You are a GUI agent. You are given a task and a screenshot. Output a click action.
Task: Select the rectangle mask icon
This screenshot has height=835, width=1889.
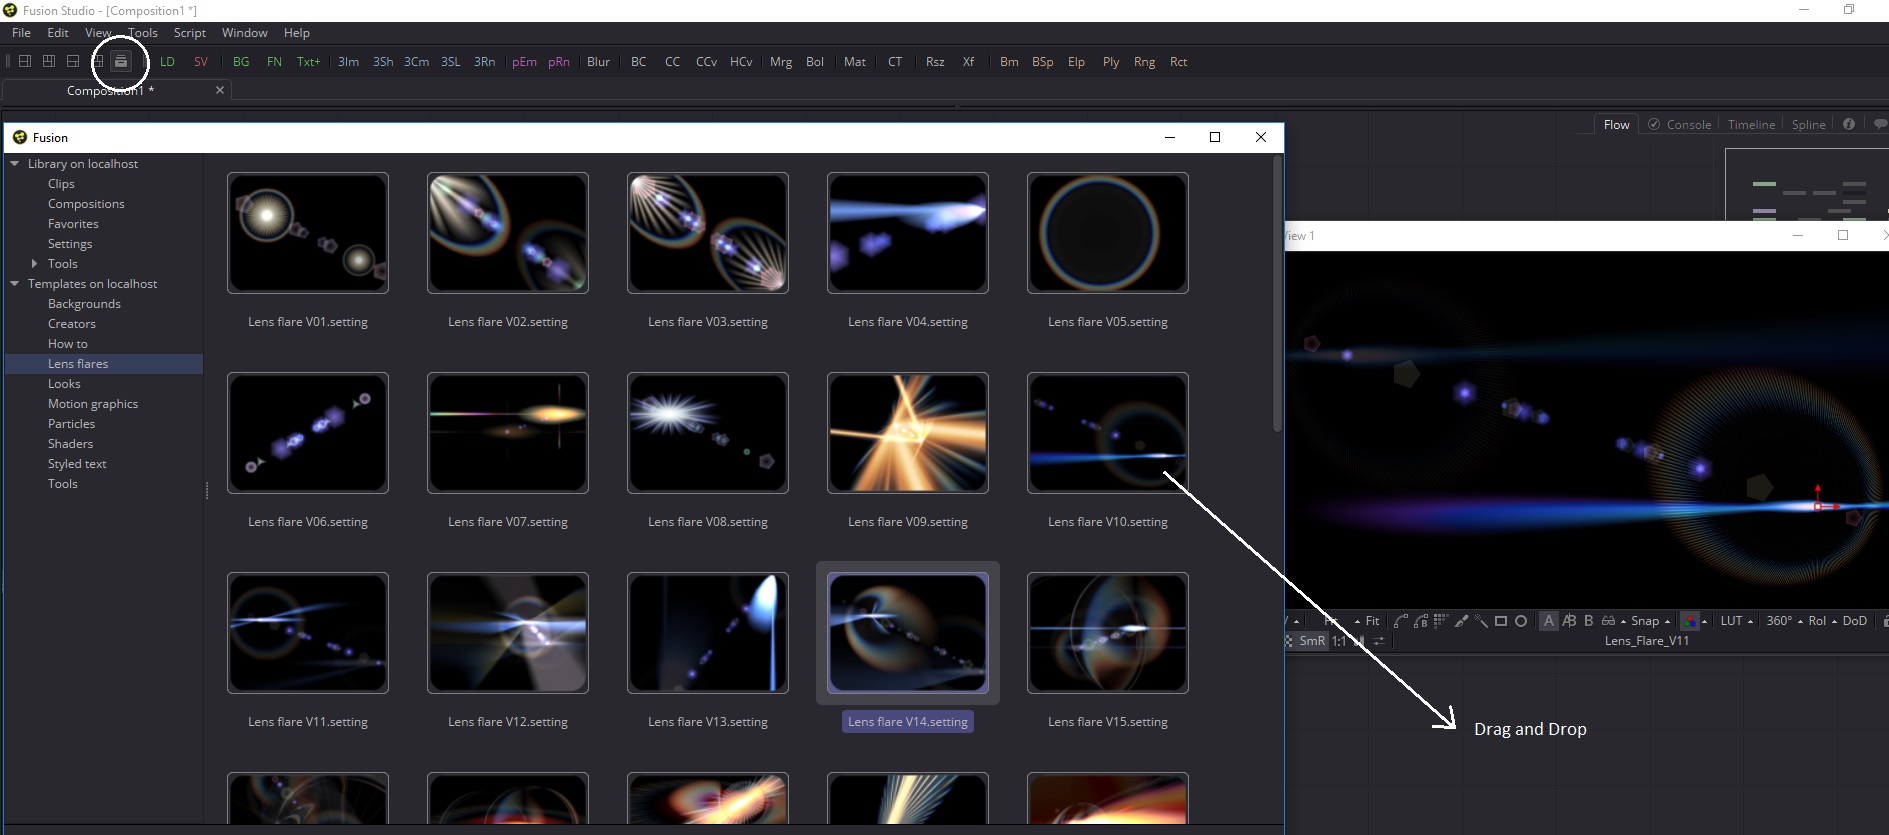pyautogui.click(x=1501, y=621)
